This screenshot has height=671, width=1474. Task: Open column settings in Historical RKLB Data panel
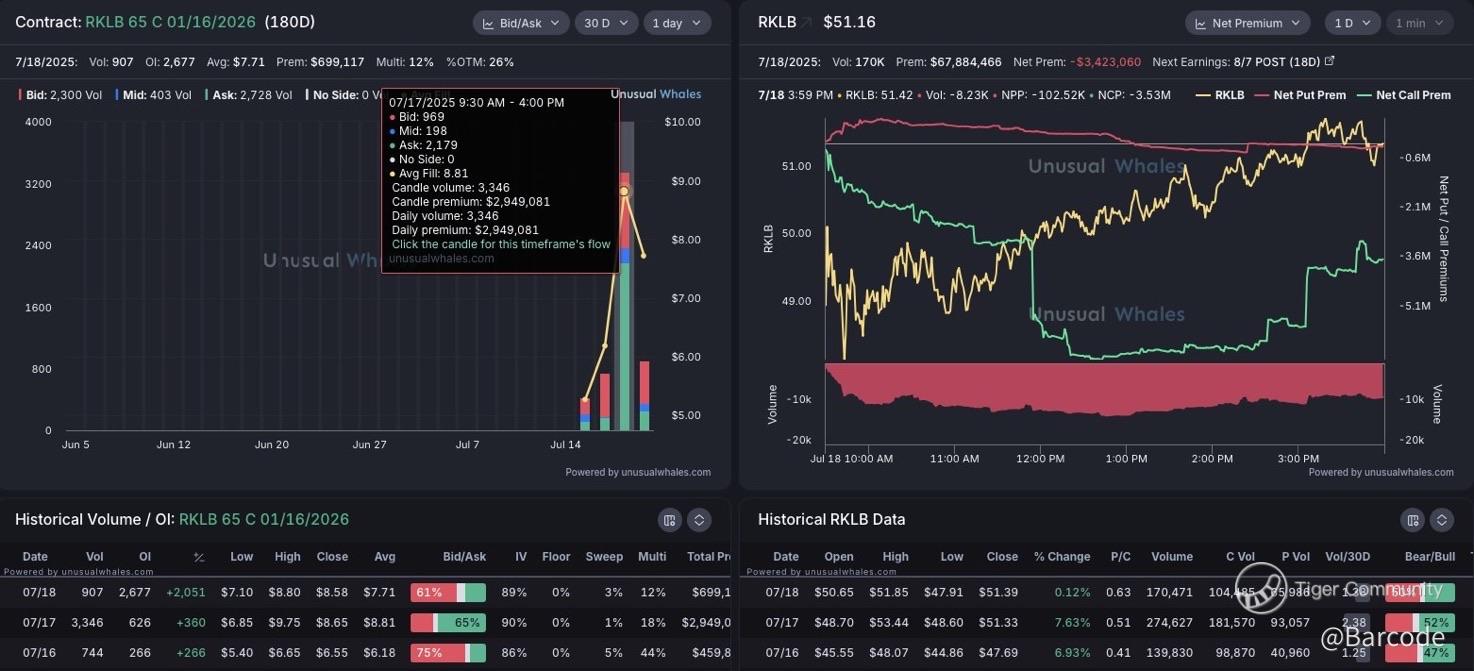[1412, 519]
